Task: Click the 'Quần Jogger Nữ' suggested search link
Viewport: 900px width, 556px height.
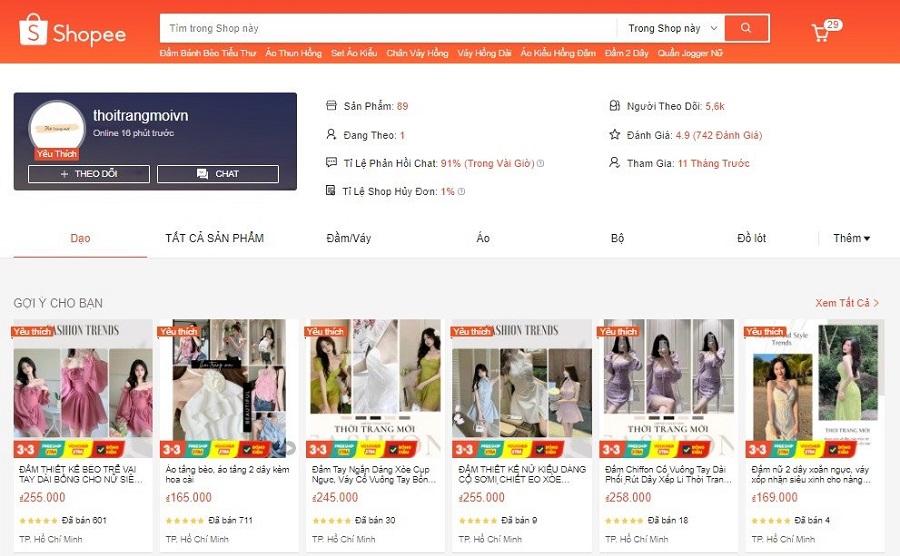Action: pyautogui.click(x=689, y=53)
